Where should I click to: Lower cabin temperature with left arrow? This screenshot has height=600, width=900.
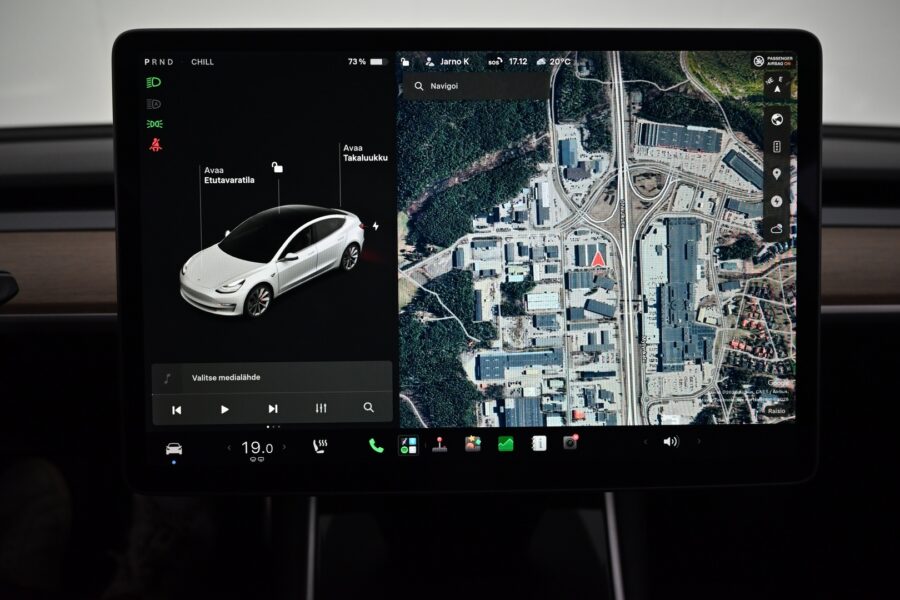point(229,448)
